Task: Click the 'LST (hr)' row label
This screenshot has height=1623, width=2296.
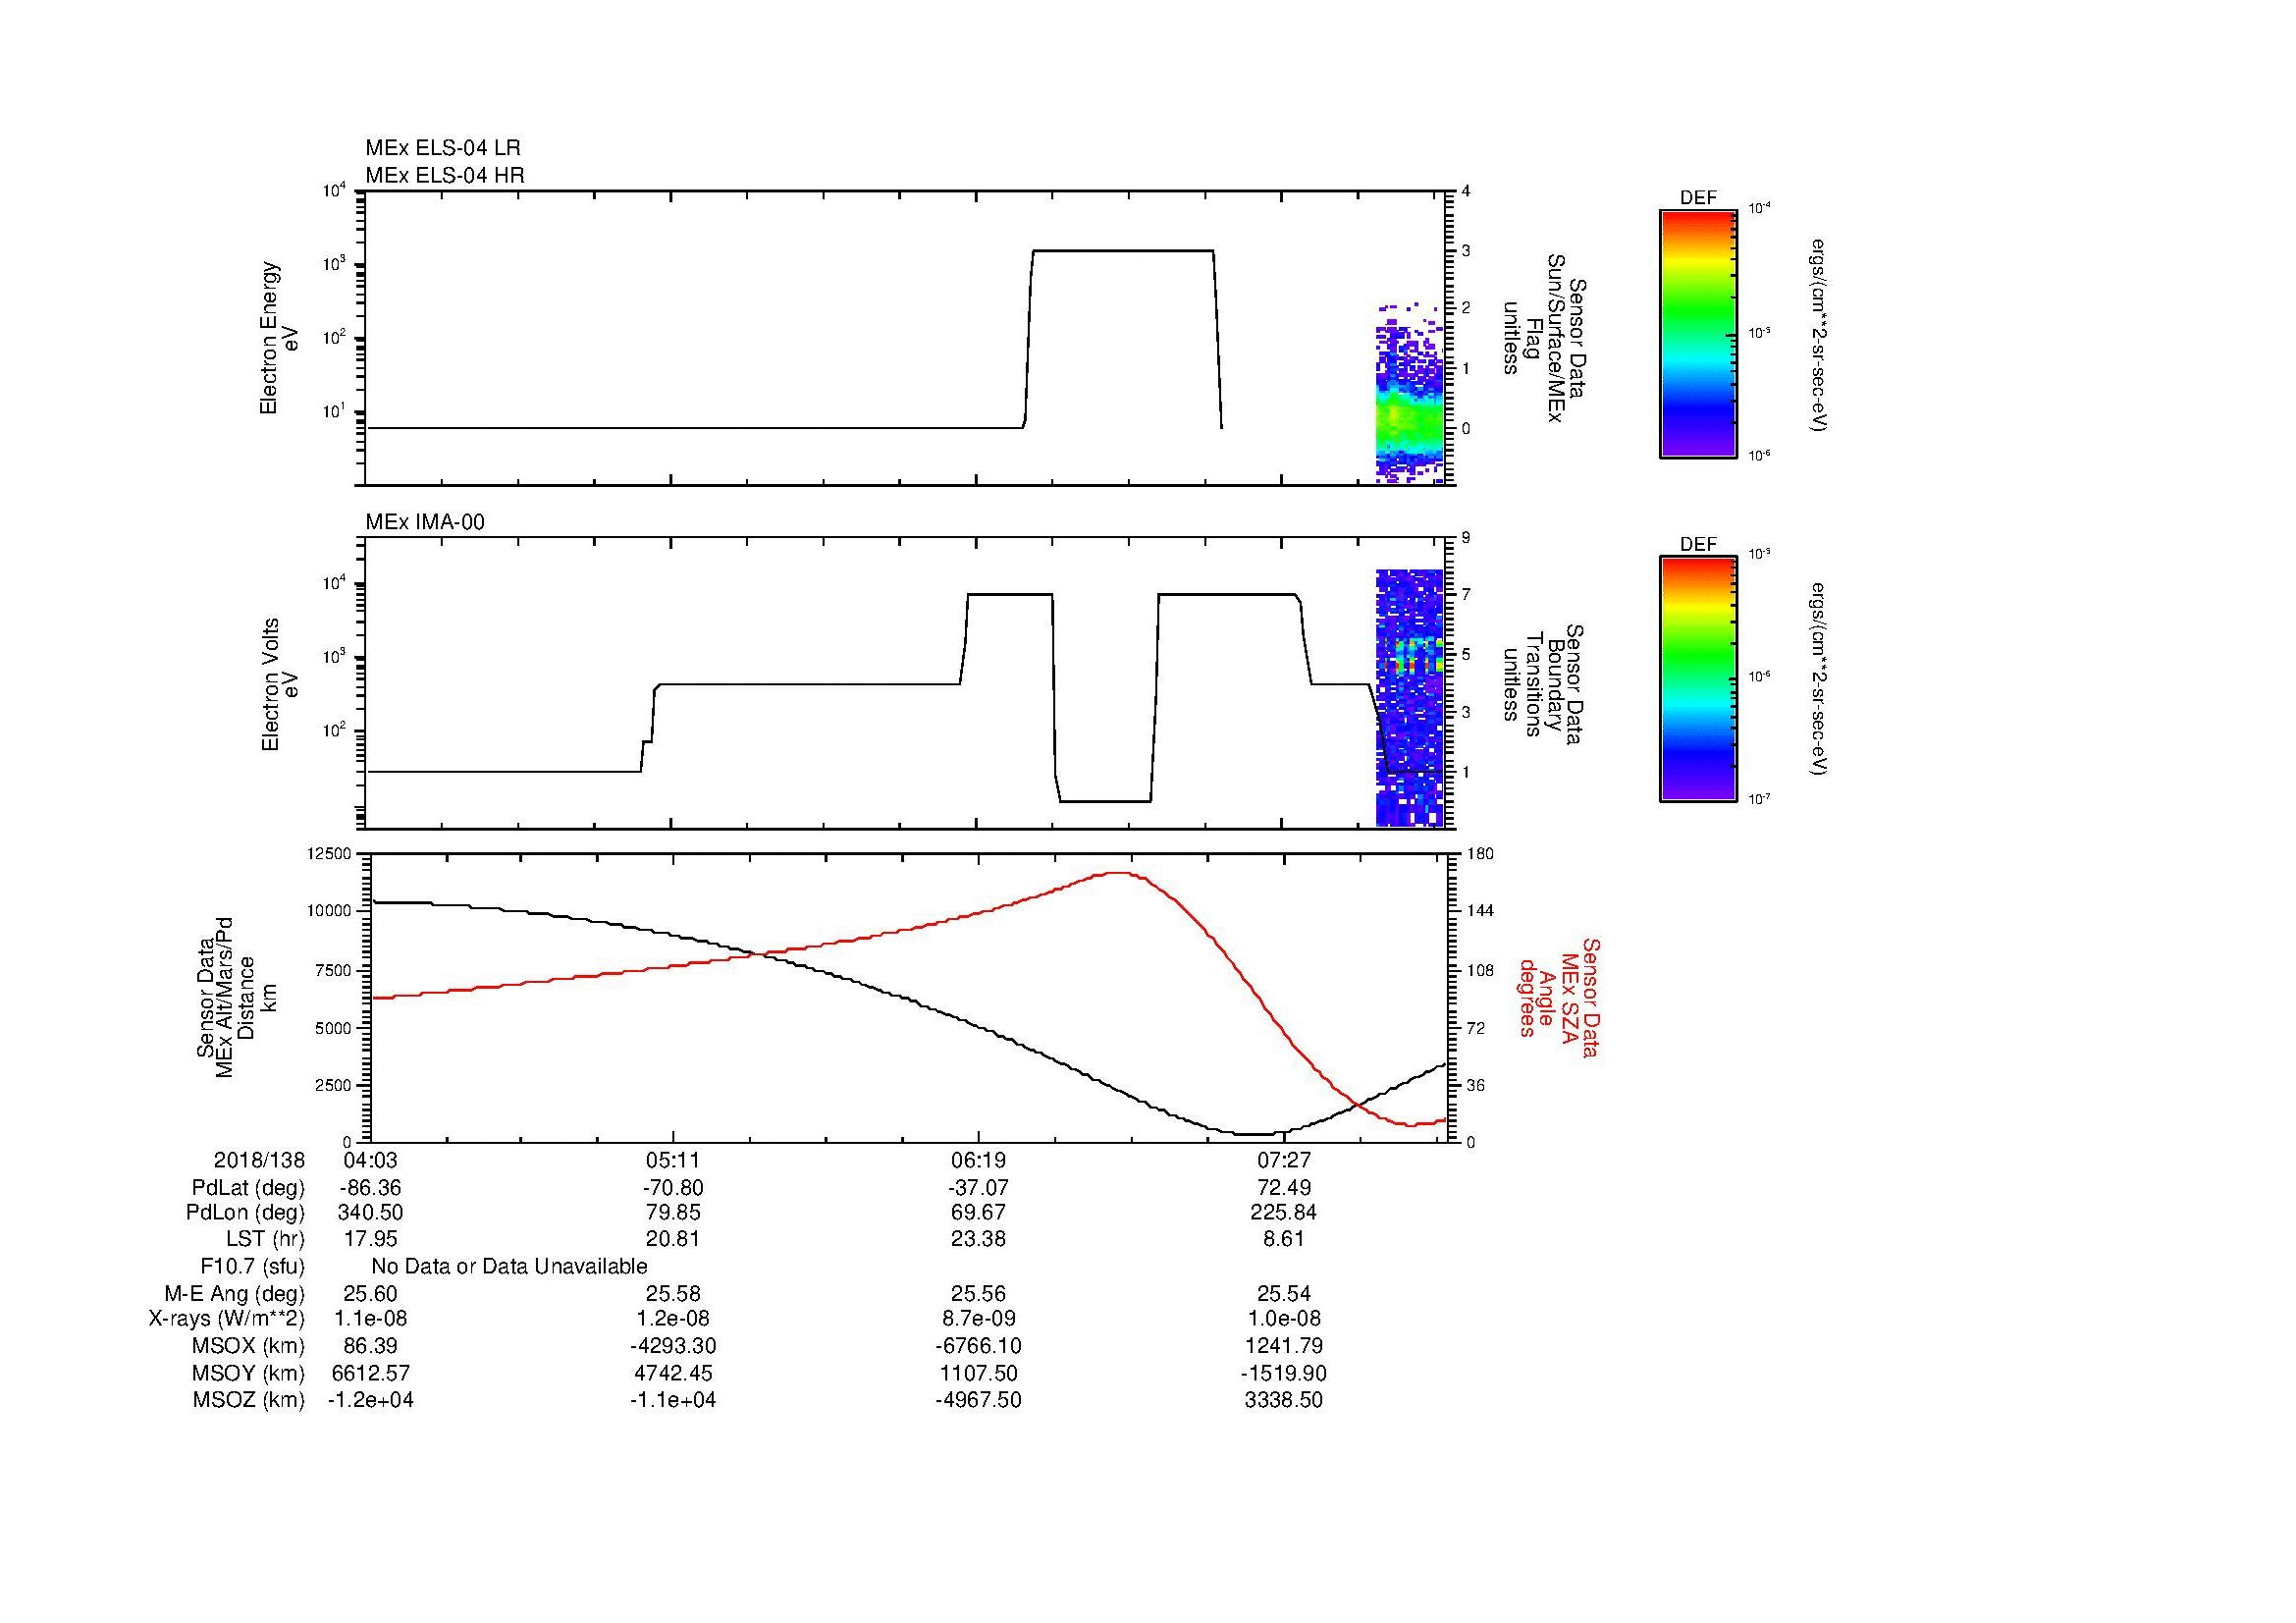Action: pyautogui.click(x=265, y=1239)
